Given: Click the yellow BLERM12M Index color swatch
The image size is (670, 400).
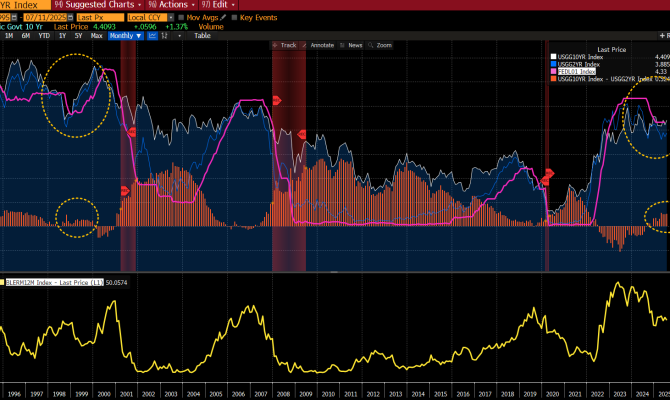Looking at the screenshot, I should pyautogui.click(x=3, y=283).
